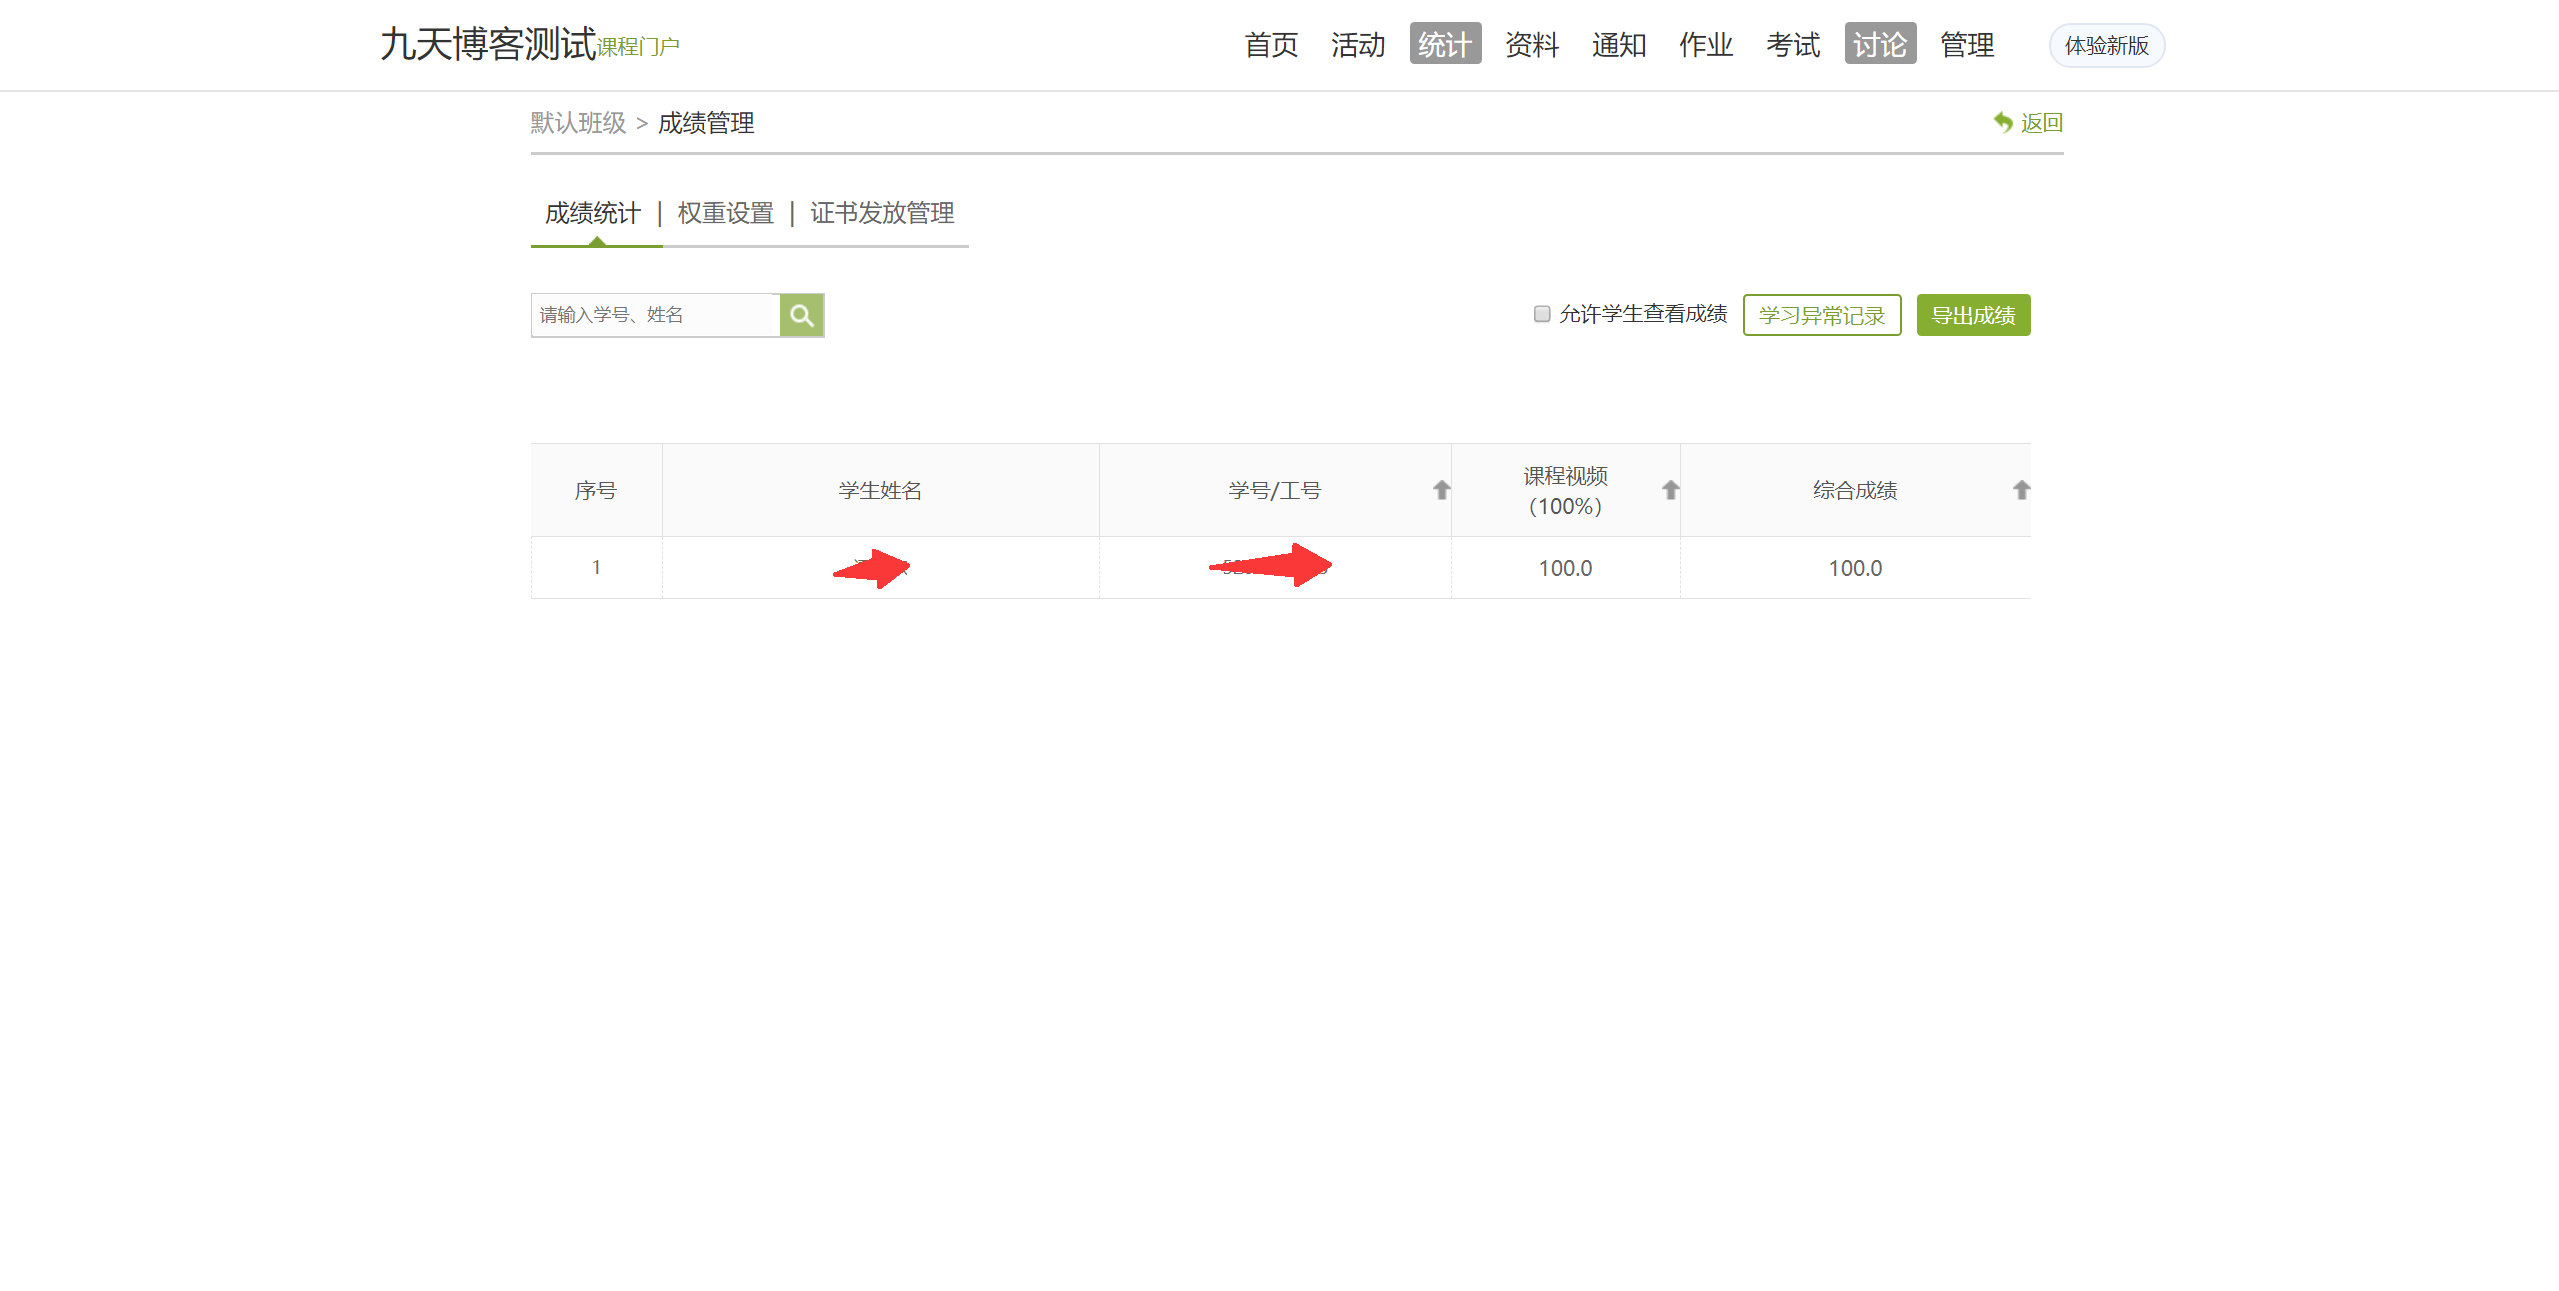
Task: Switch to the 权重设置 tab
Action: click(x=724, y=213)
